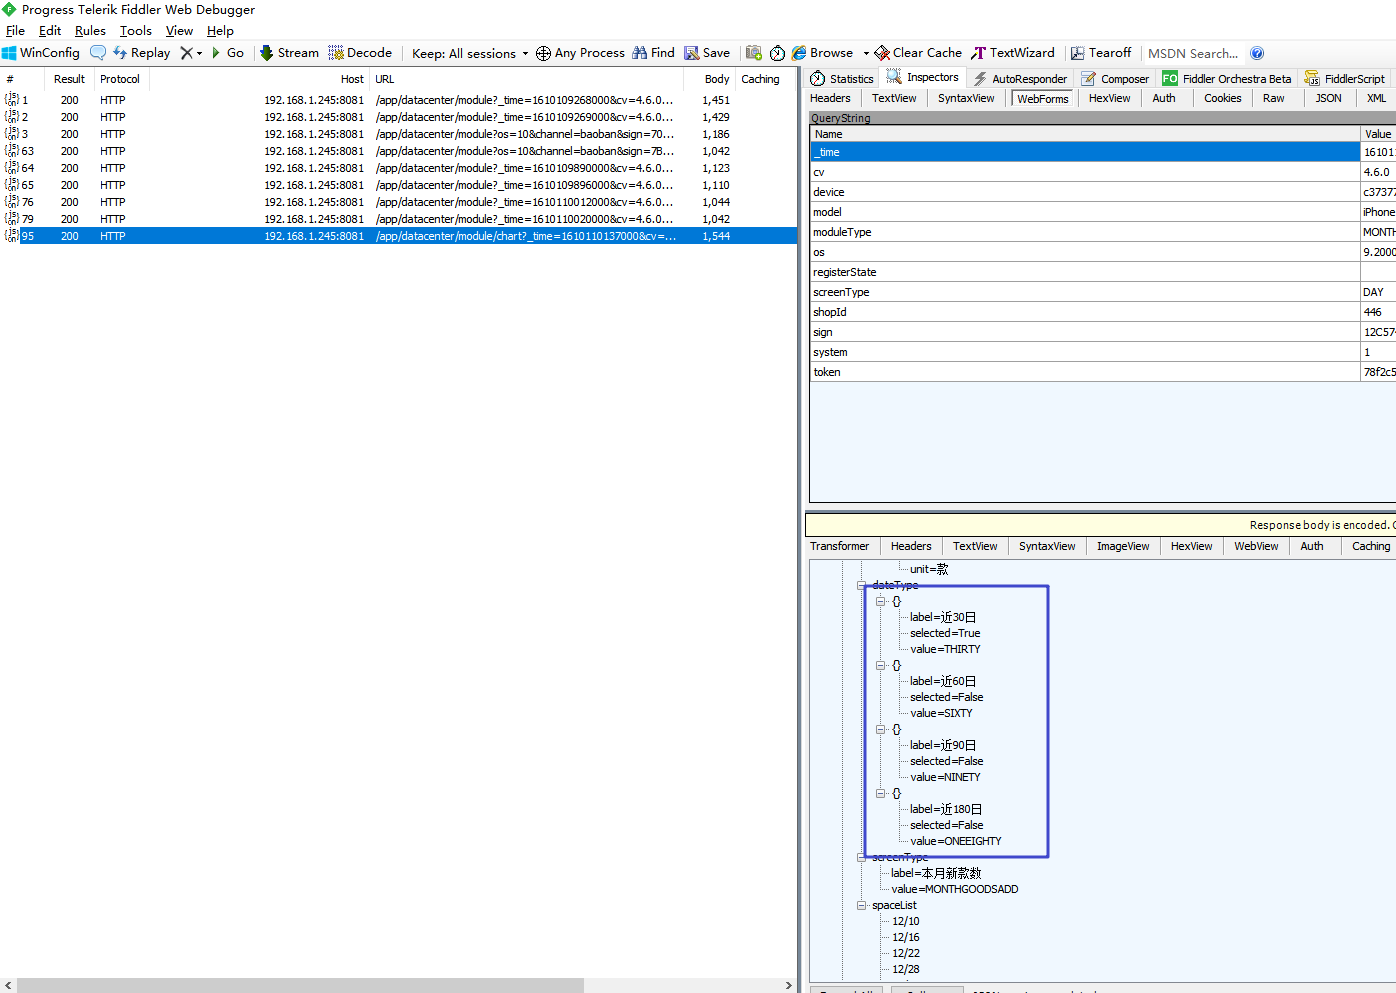
Task: Open the Edit menu
Action: 50,31
